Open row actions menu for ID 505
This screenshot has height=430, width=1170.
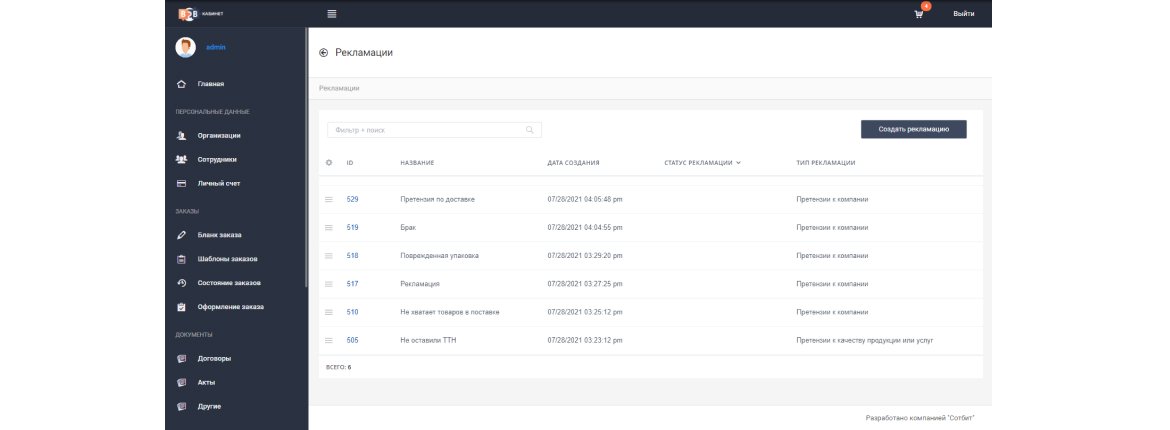click(328, 340)
